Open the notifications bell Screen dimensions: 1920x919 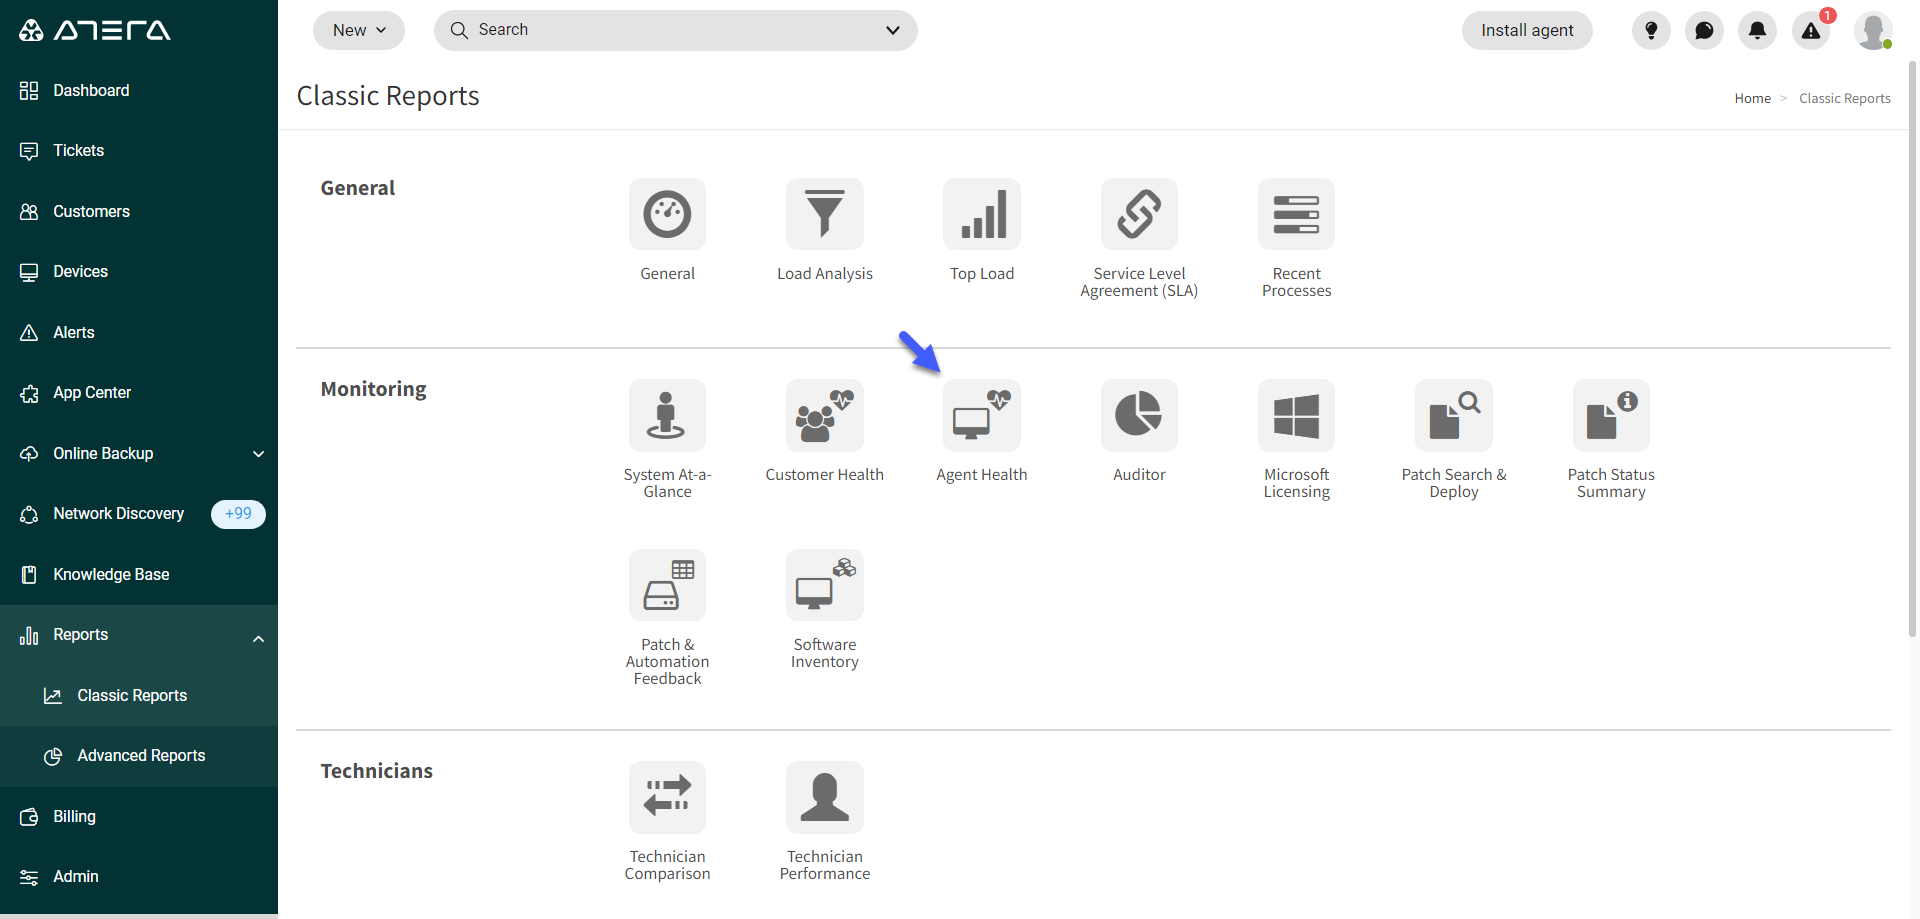pyautogui.click(x=1757, y=31)
